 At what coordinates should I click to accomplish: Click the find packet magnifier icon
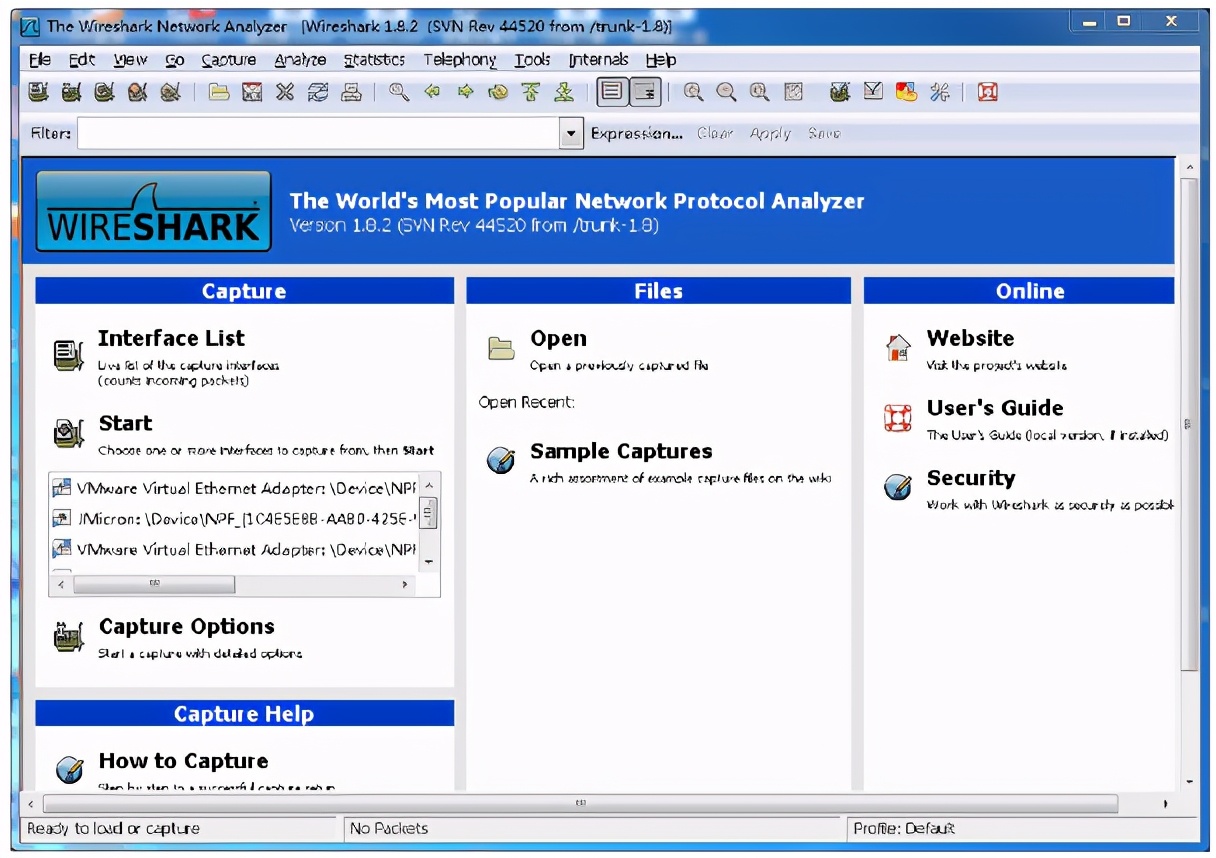coord(399,93)
